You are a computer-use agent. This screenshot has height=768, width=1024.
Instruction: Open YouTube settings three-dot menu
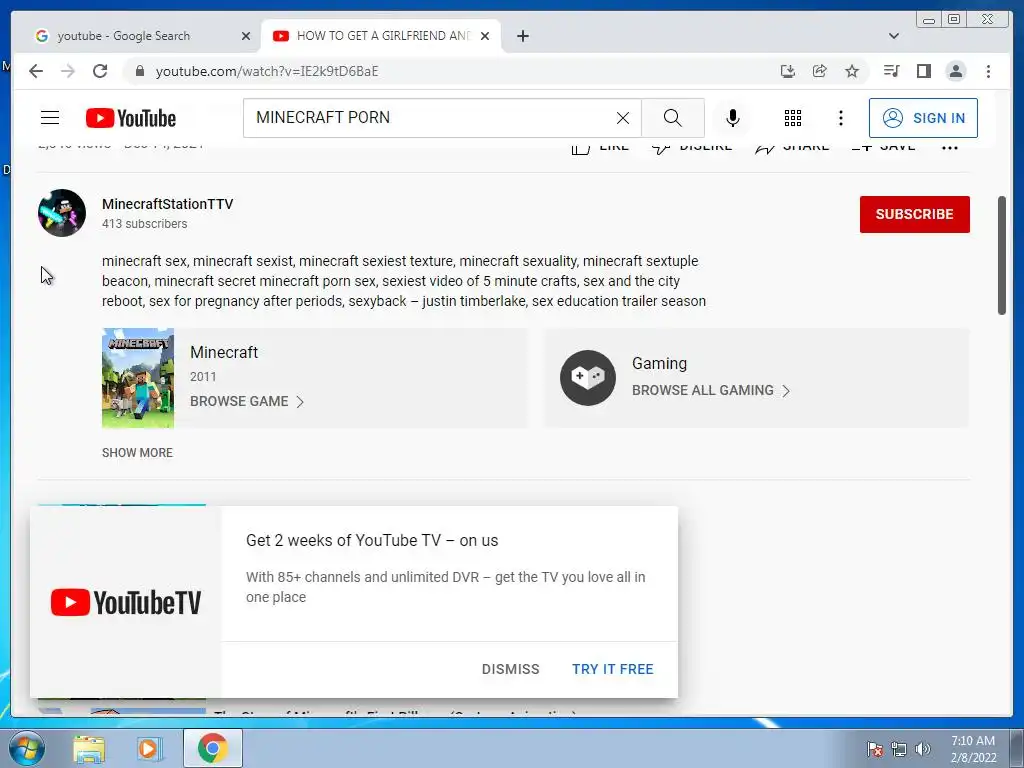tap(840, 118)
